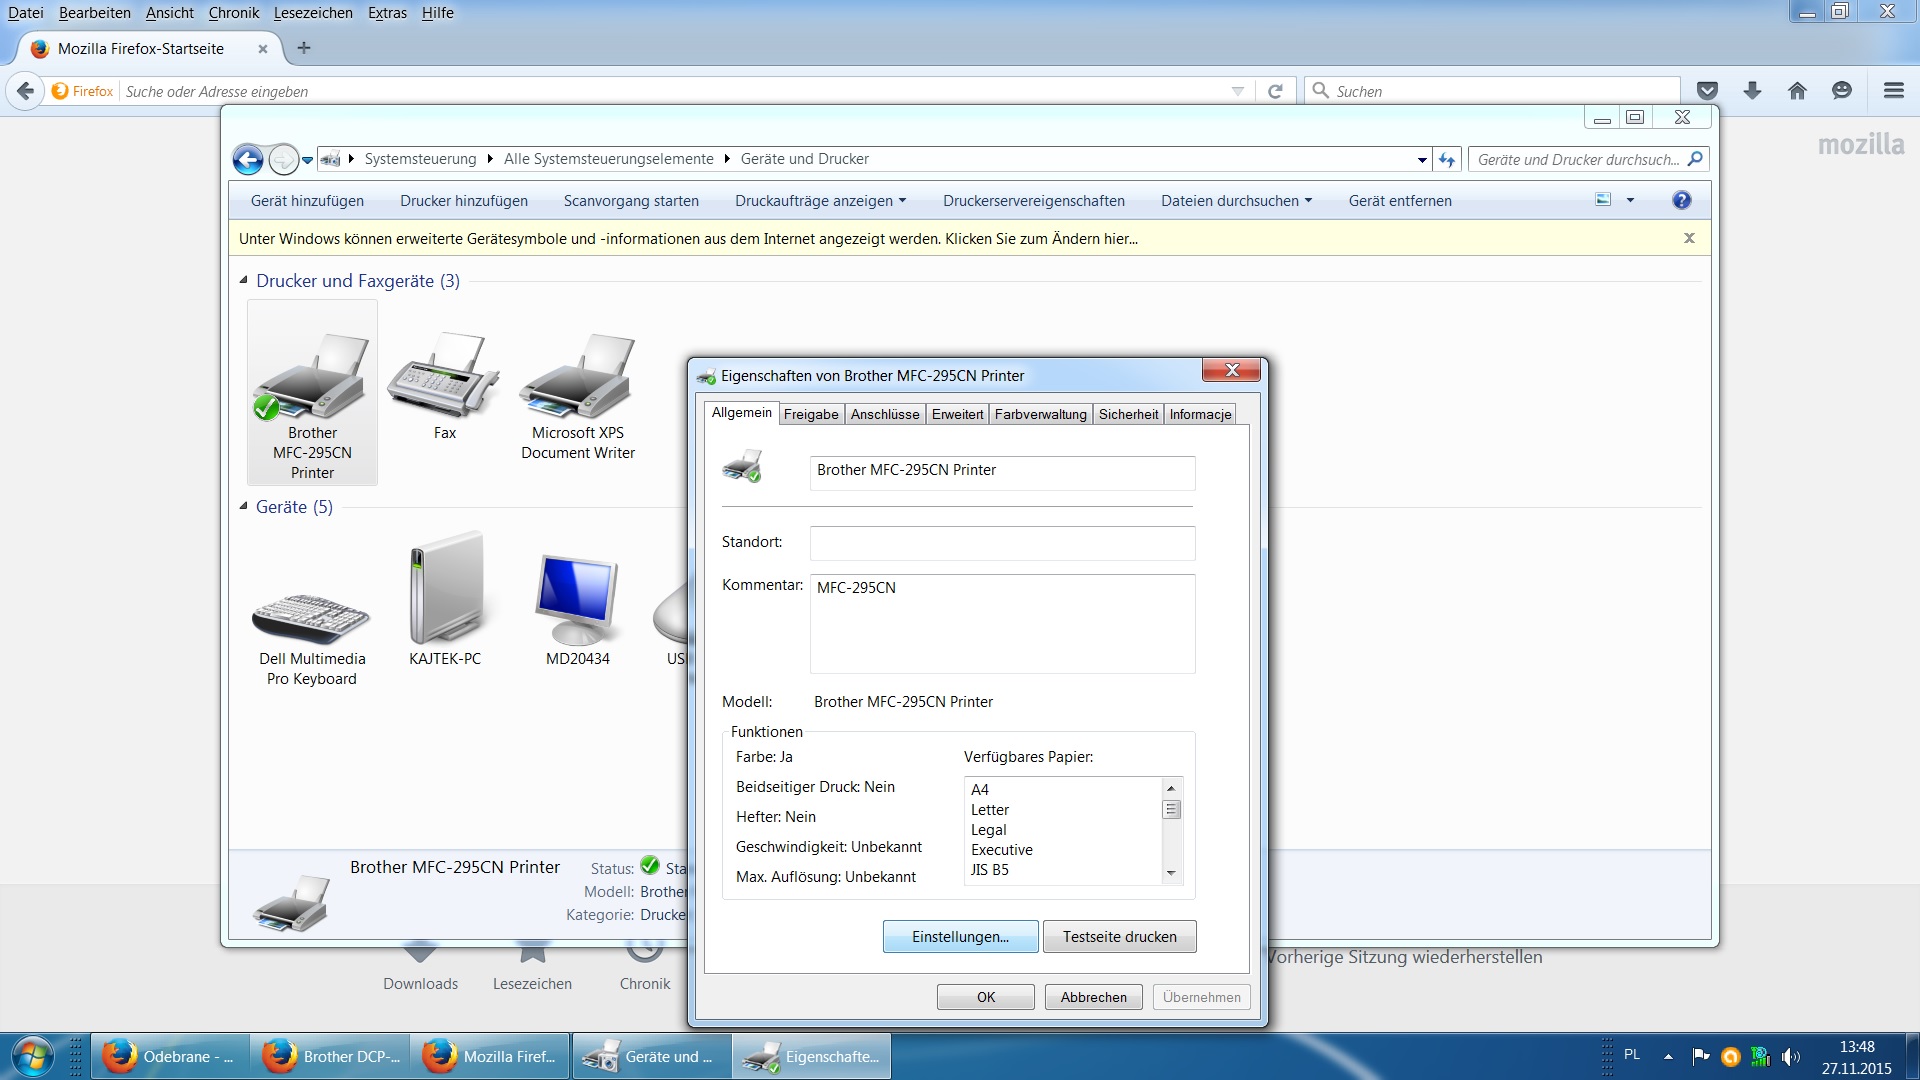Click Drucker hinzufügen in toolbar
Image resolution: width=1920 pixels, height=1080 pixels.
tap(464, 200)
